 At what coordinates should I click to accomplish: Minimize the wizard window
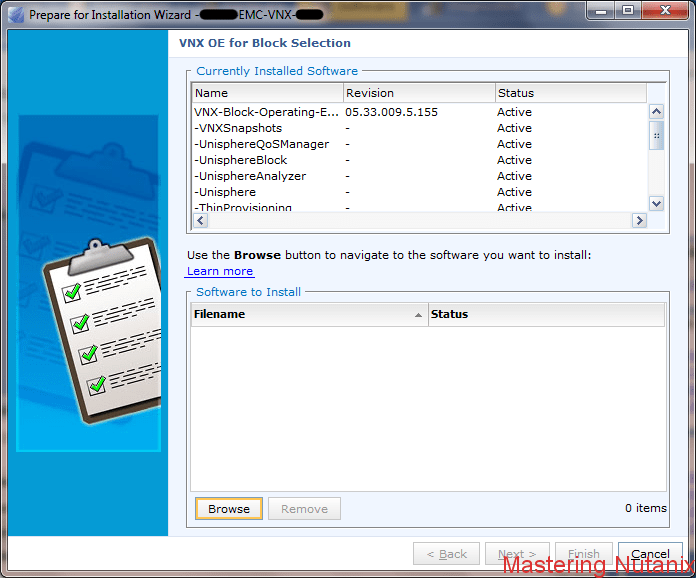[x=601, y=11]
